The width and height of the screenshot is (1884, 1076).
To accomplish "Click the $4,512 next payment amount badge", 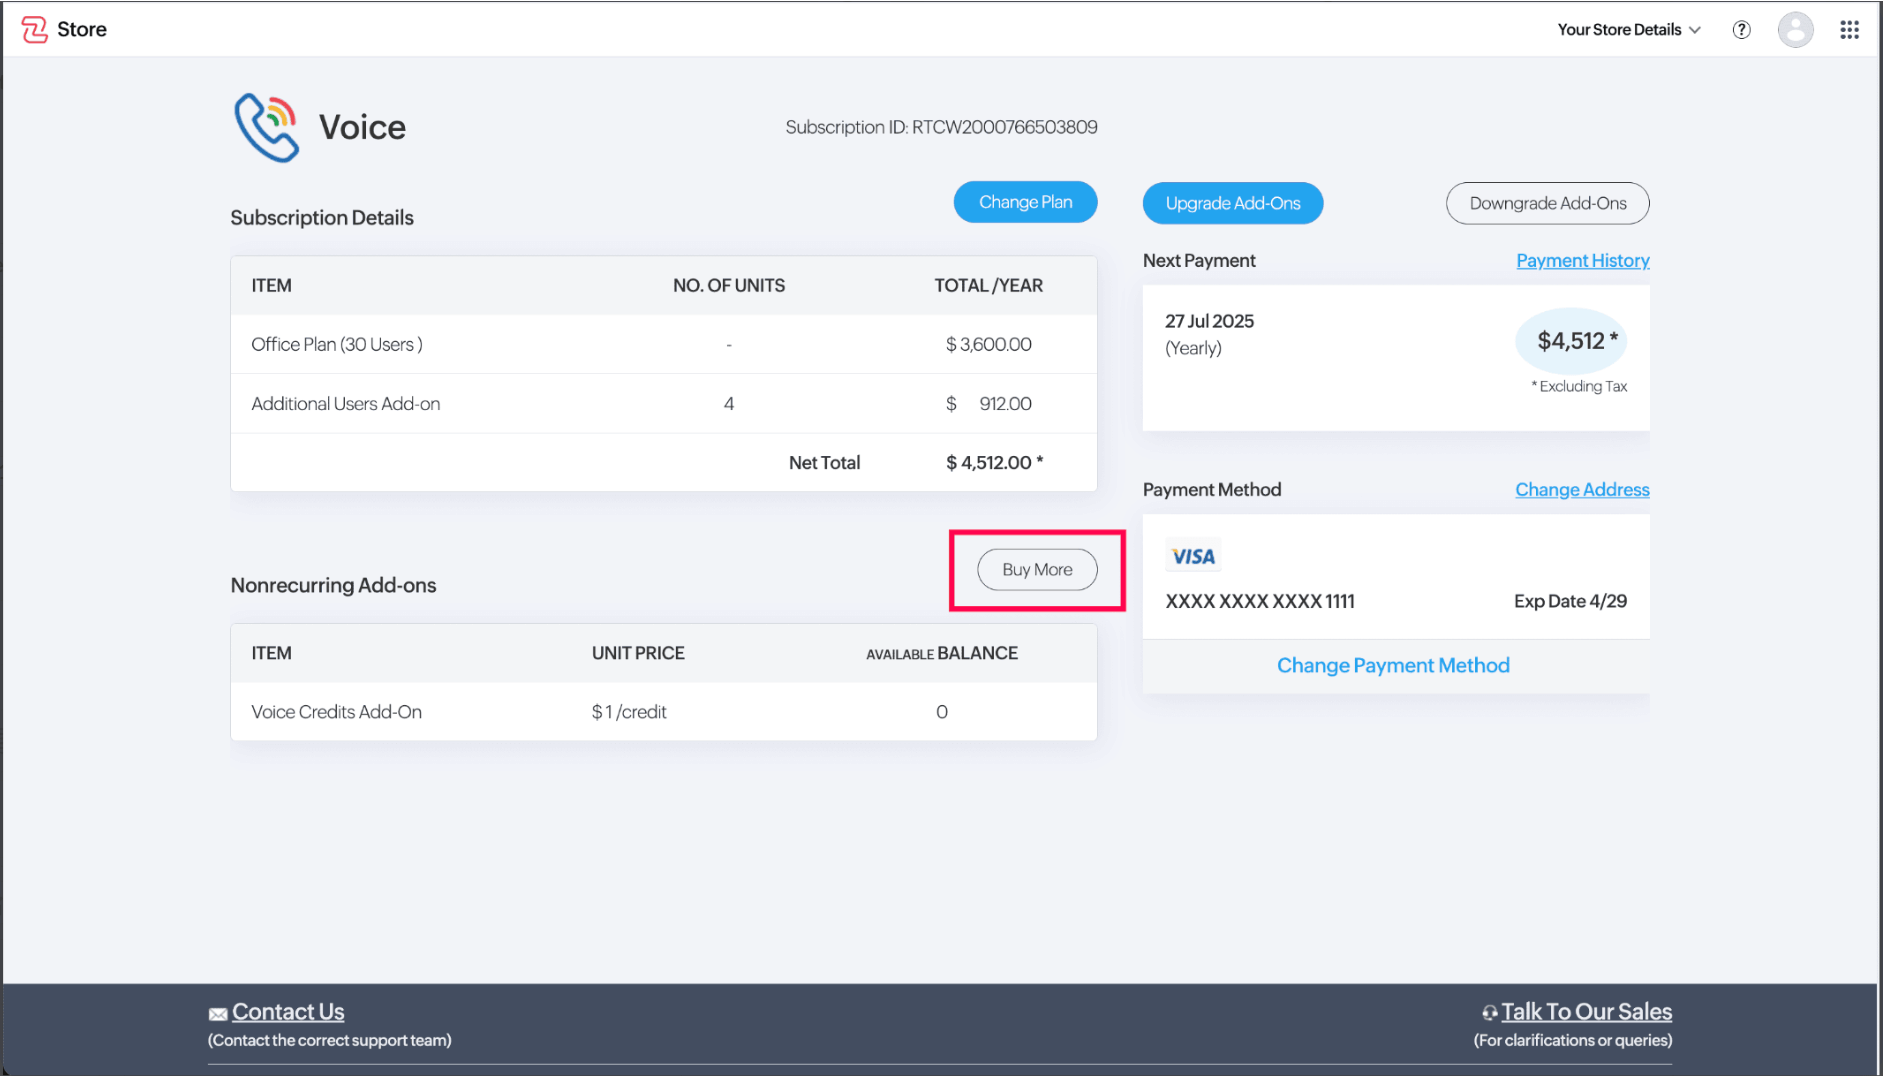I will pos(1571,341).
